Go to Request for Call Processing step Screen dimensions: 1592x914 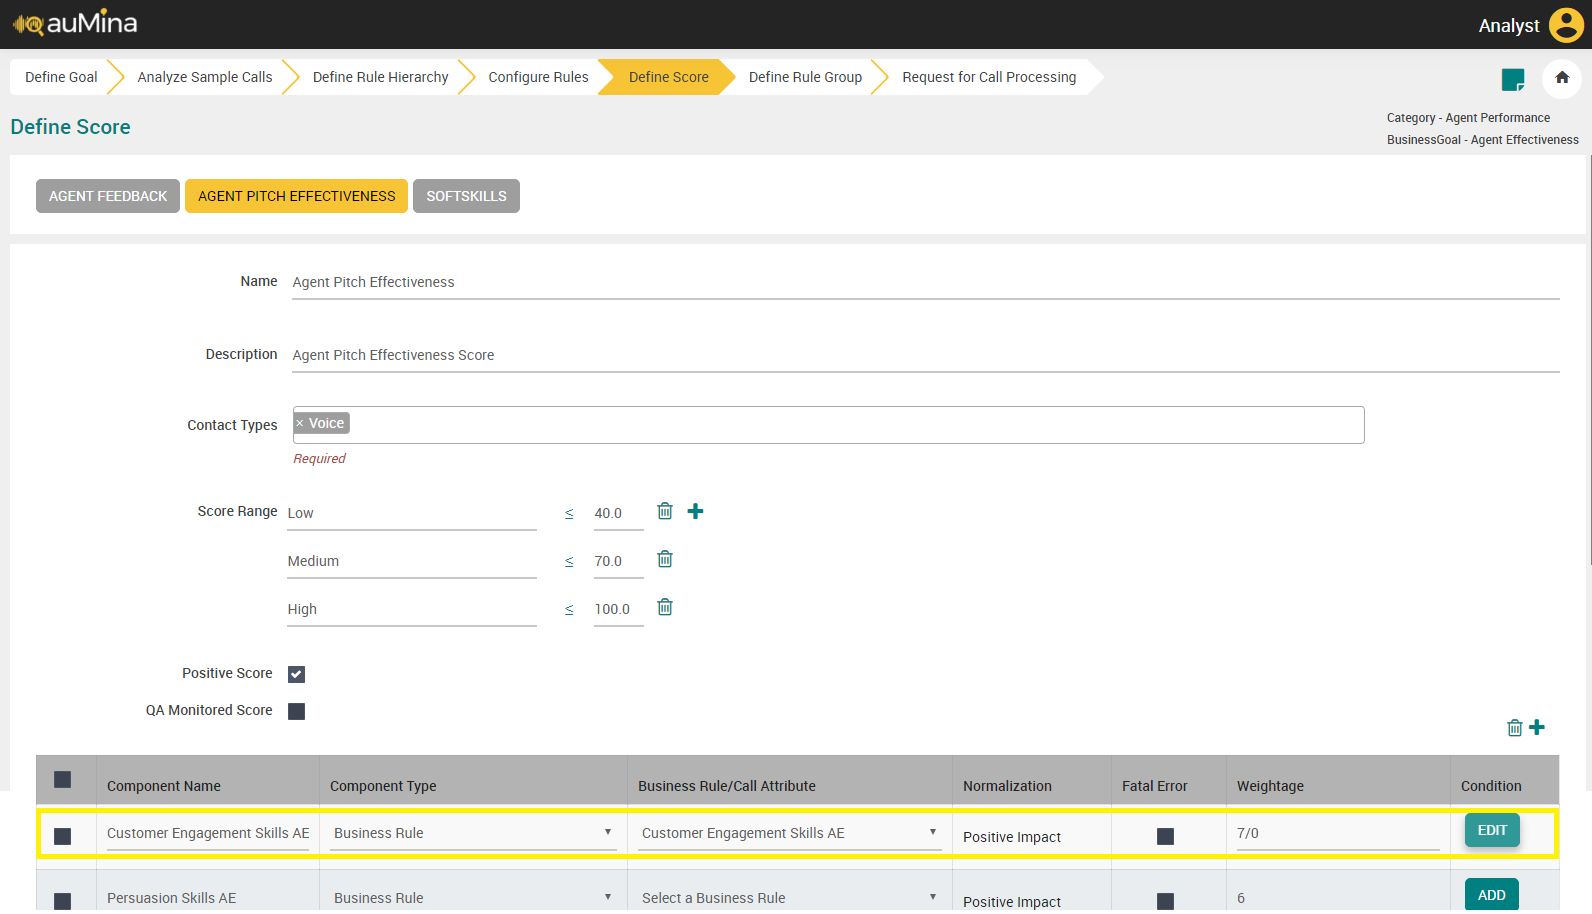pyautogui.click(x=989, y=77)
